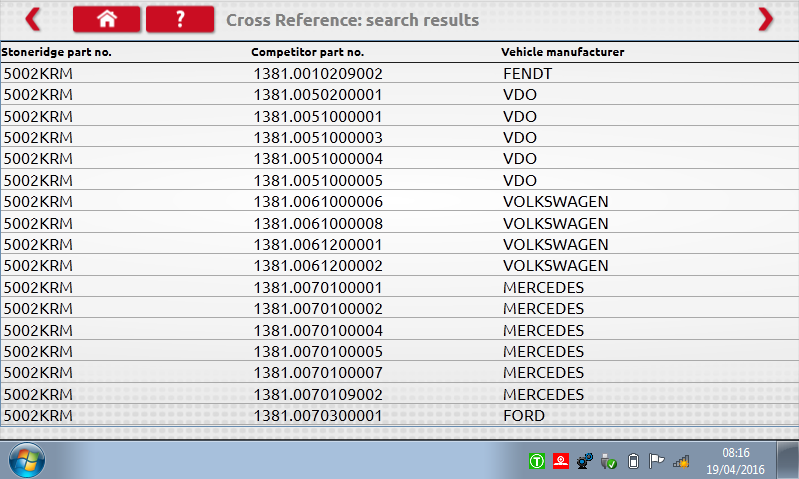
Task: Click the red tray application icon
Action: (561, 462)
